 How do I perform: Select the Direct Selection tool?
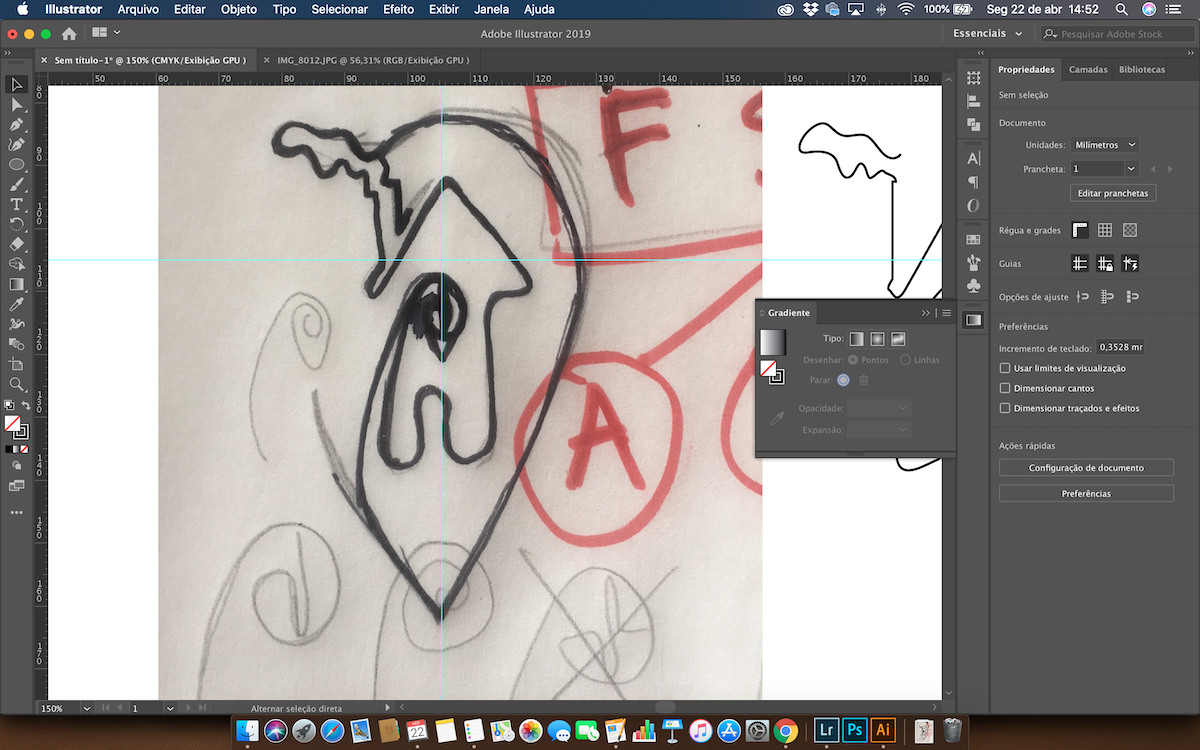[16, 105]
